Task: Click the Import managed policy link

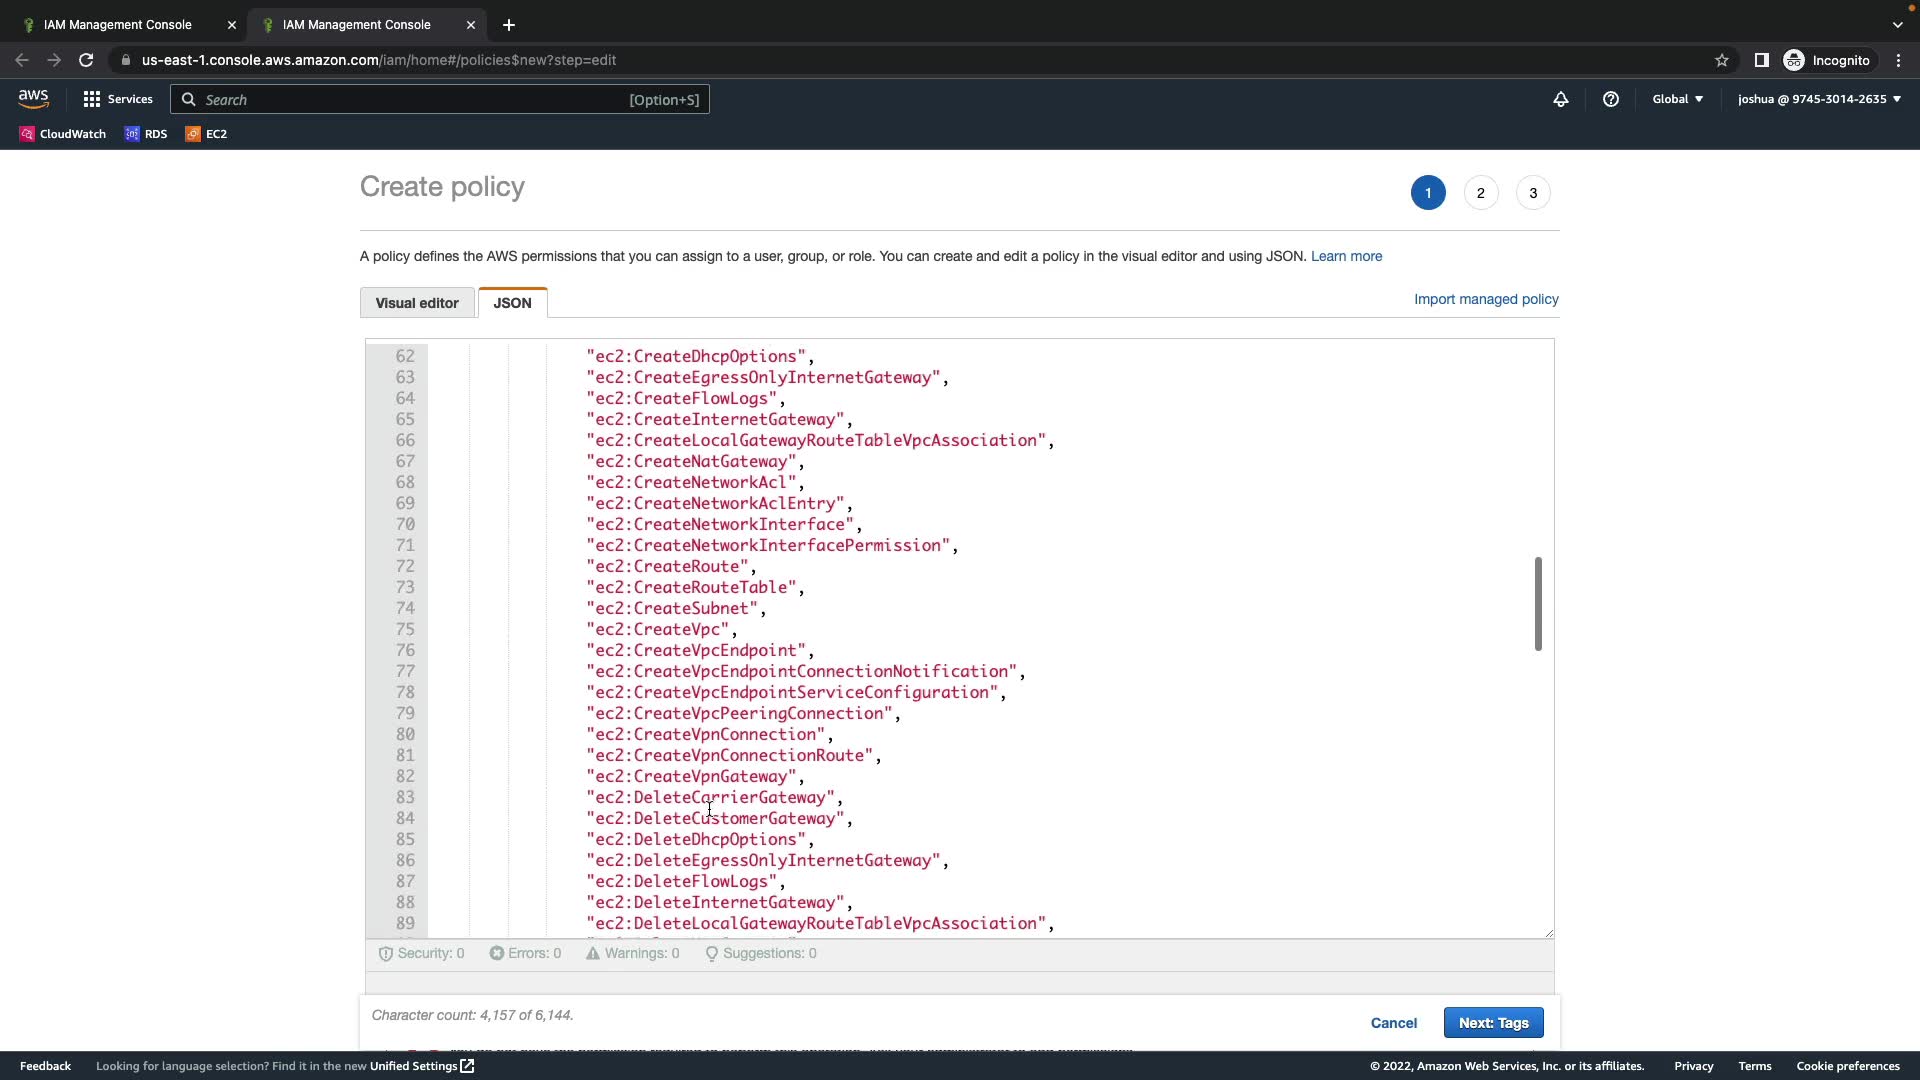Action: (1485, 299)
